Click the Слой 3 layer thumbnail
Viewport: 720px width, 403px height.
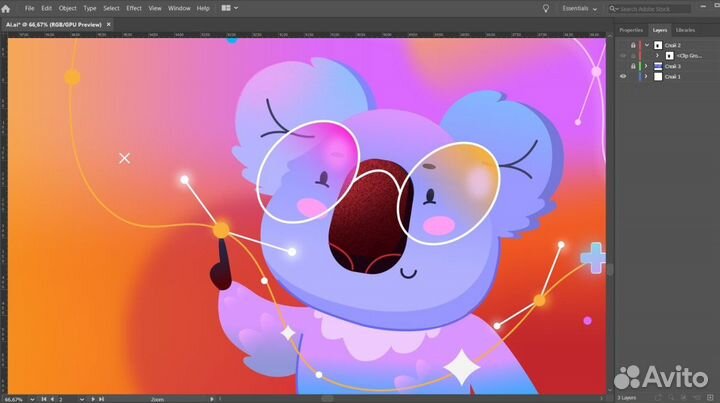tap(658, 66)
